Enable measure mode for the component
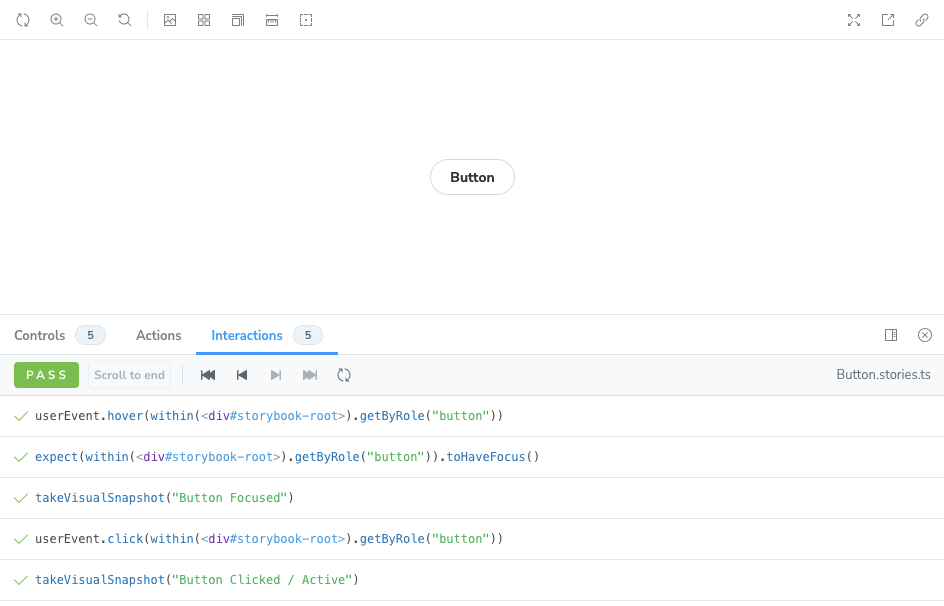Image resolution: width=944 pixels, height=606 pixels. 272,20
